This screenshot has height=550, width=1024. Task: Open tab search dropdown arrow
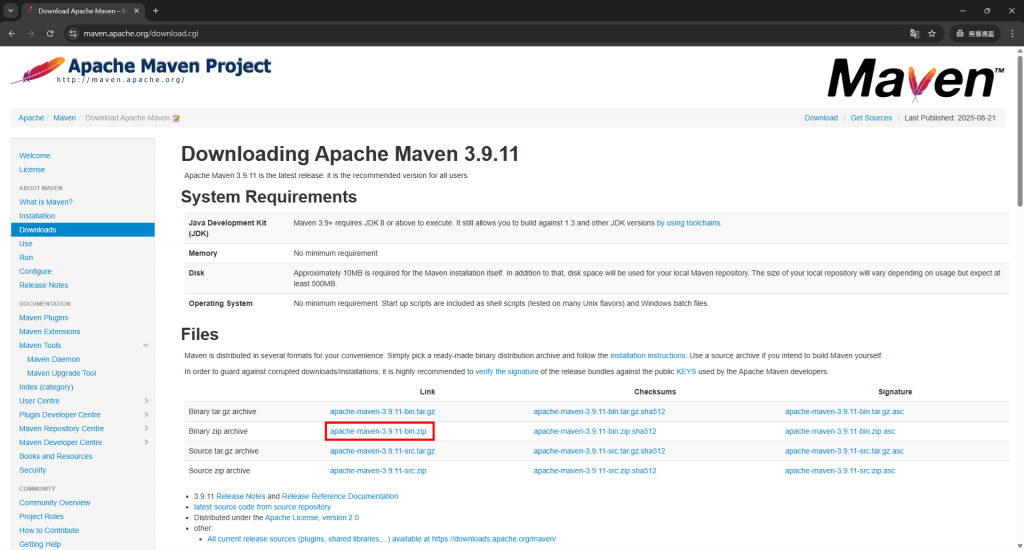[x=10, y=10]
